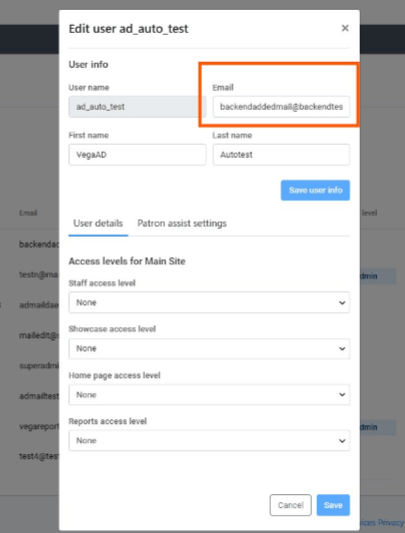Screen dimensions: 405x533
Task: Click the disabled User name field
Action: [x=137, y=107]
